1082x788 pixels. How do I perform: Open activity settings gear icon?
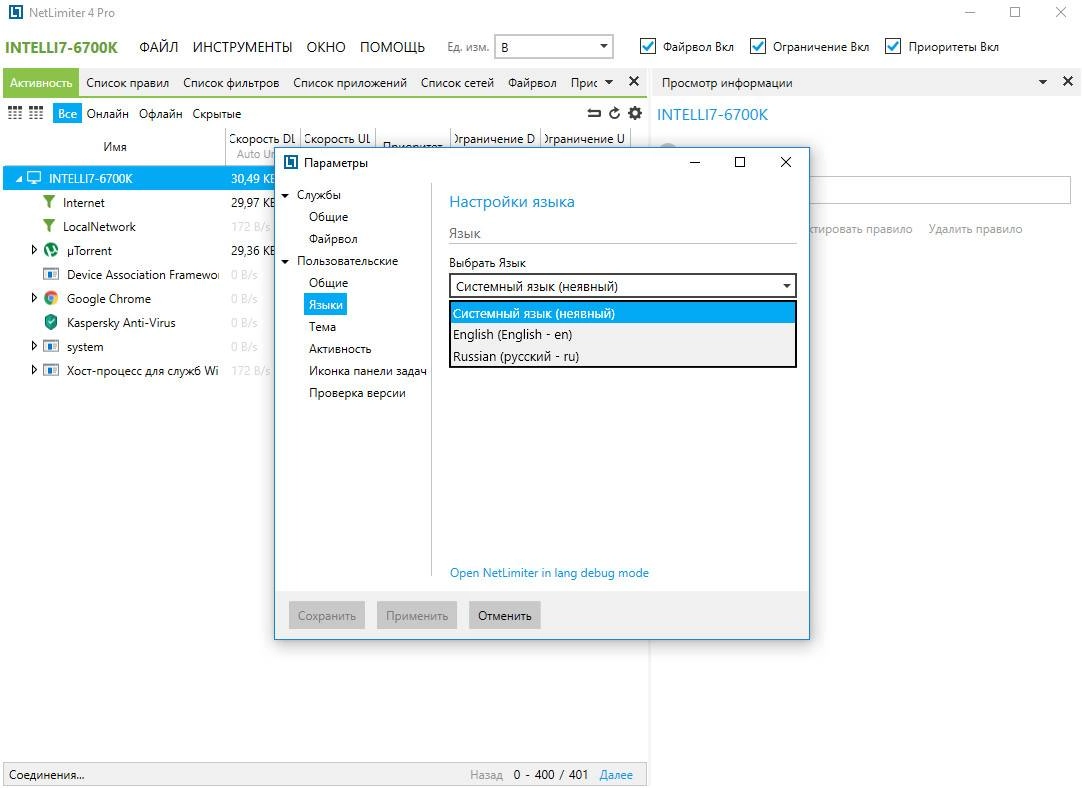[635, 113]
